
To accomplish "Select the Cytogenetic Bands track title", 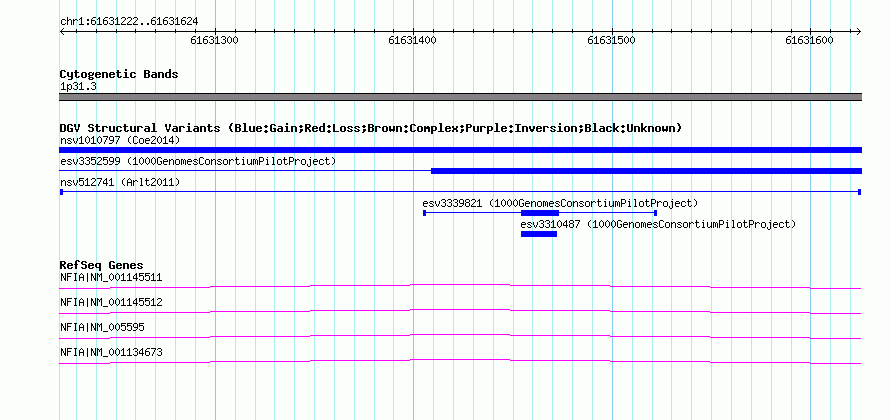I will tap(119, 74).
